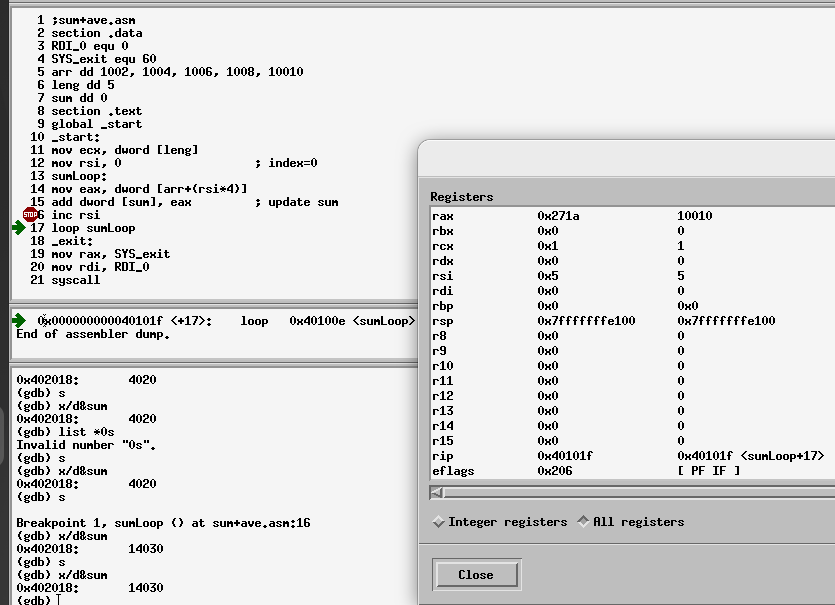
Task: Click source line 19 mov rax, SYS_exit
Action: click(111, 254)
